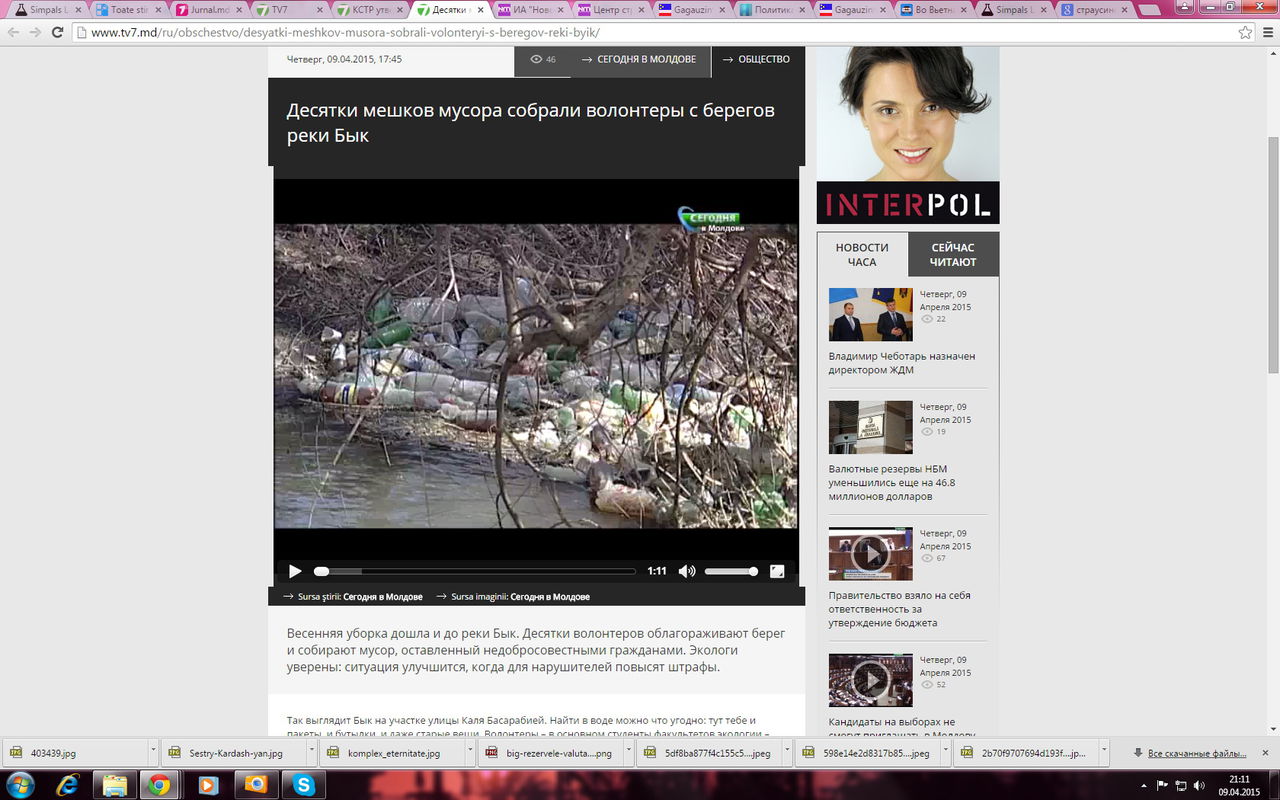
Task: Reload the current TV7 page
Action: 58,32
